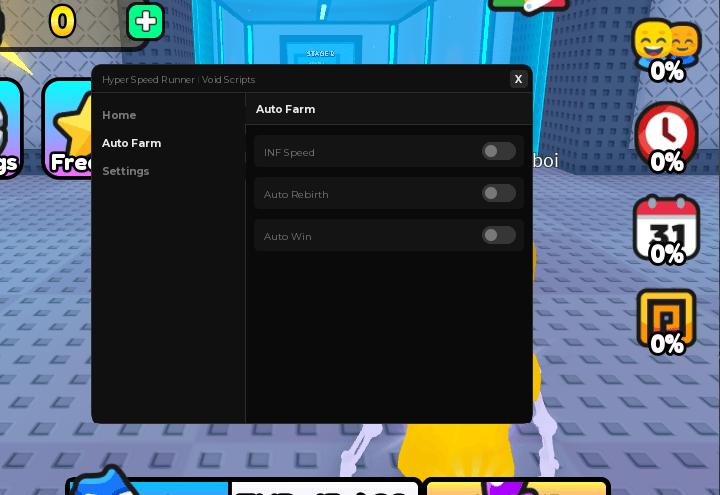Click the Auto Win label text

coord(287,236)
